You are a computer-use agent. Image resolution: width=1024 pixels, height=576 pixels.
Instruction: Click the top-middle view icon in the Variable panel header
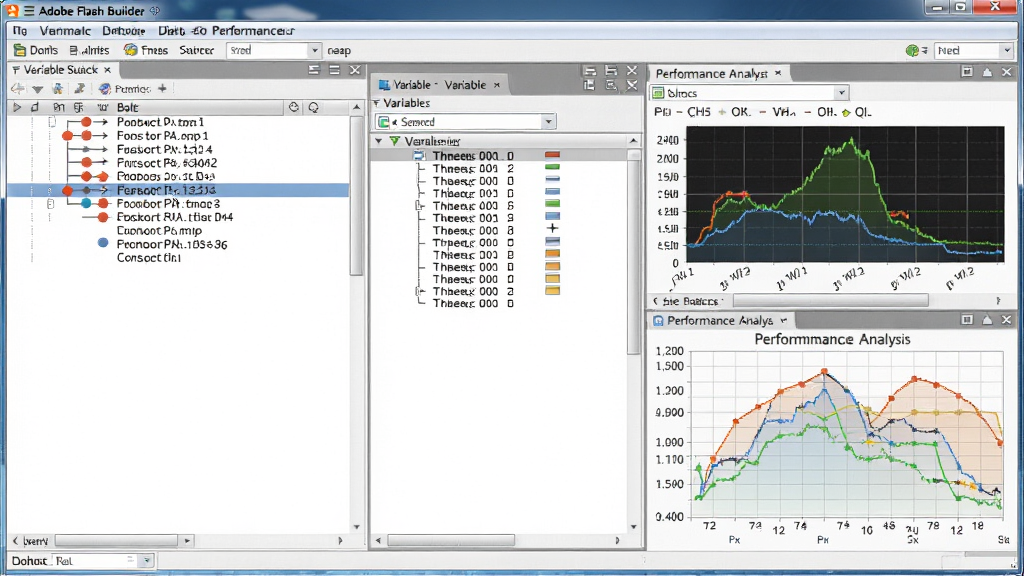coord(611,71)
